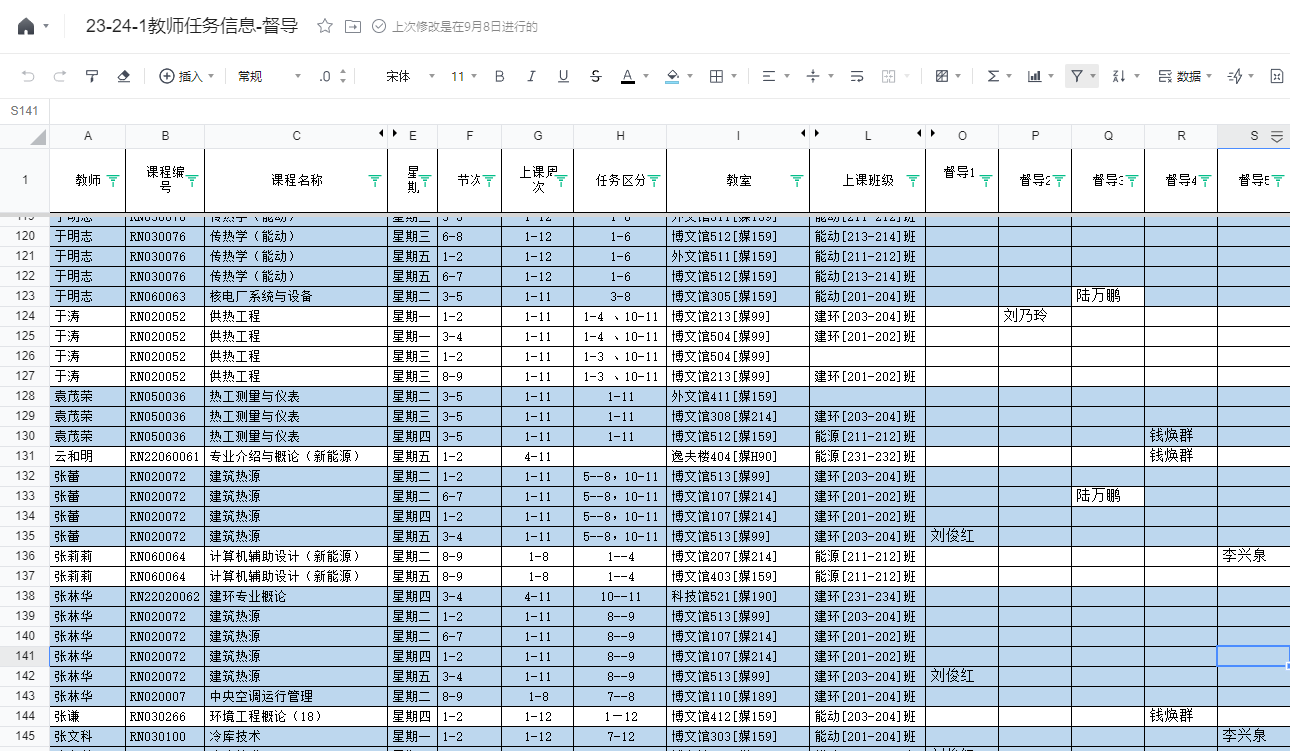Click the clear format eraser icon

pos(124,76)
